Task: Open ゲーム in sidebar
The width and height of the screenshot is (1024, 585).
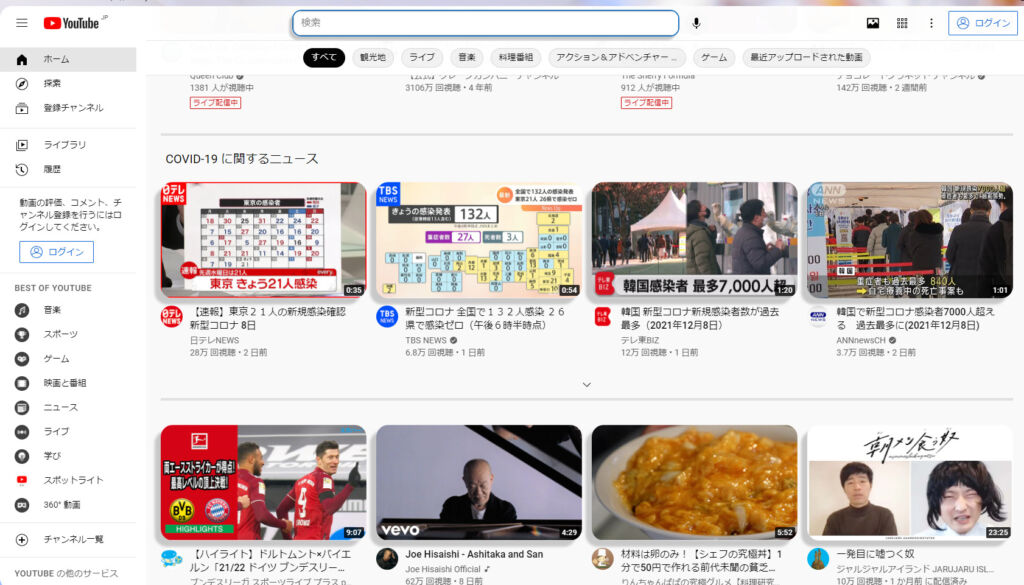Action: coord(68,358)
